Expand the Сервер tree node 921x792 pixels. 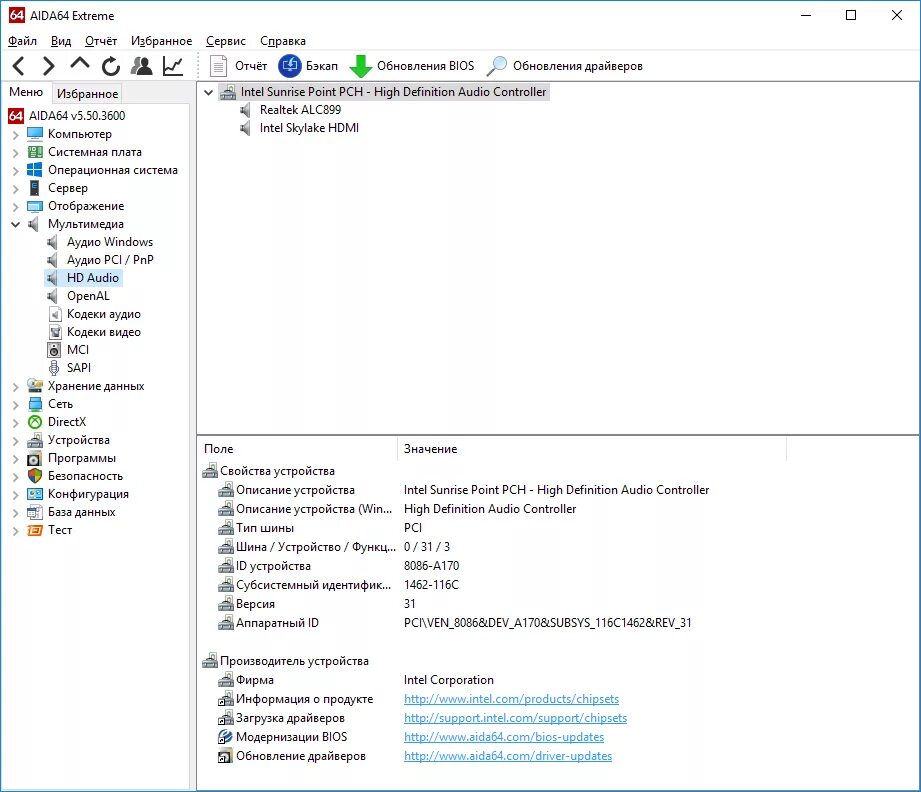click(x=16, y=189)
